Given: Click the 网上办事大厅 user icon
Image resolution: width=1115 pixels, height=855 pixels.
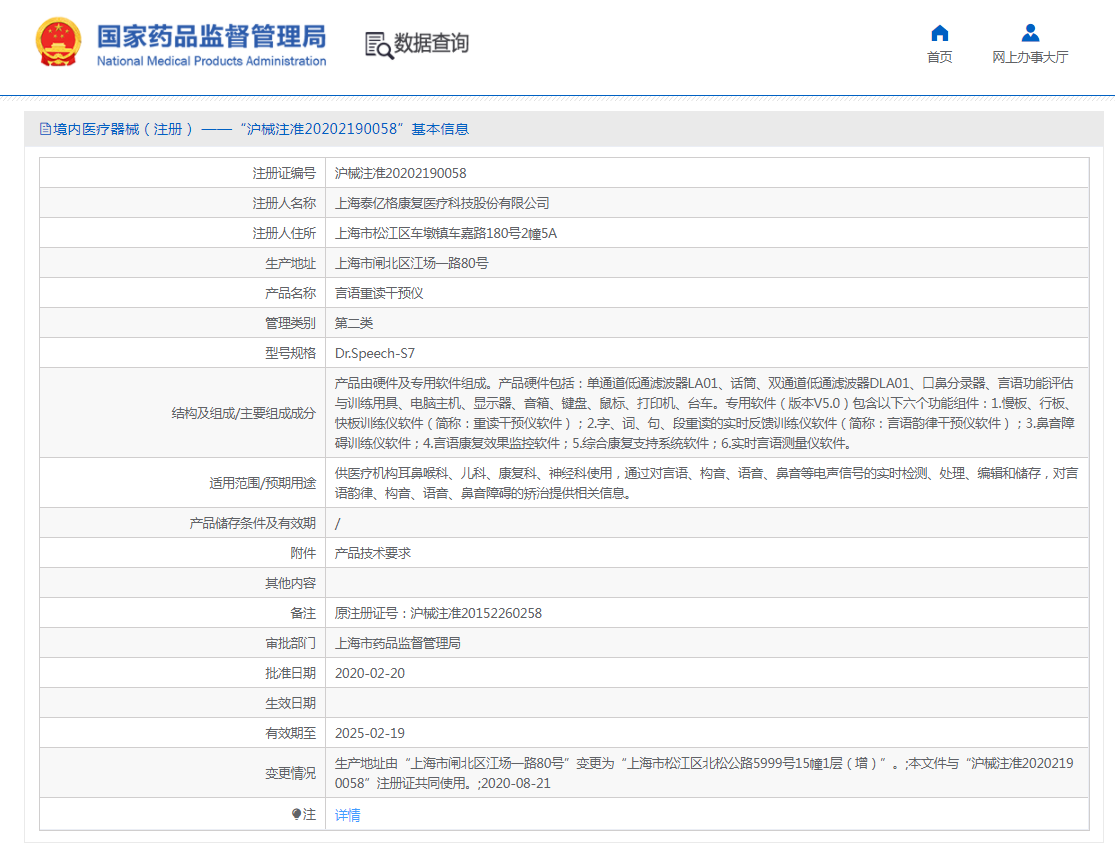Looking at the screenshot, I should [1030, 33].
